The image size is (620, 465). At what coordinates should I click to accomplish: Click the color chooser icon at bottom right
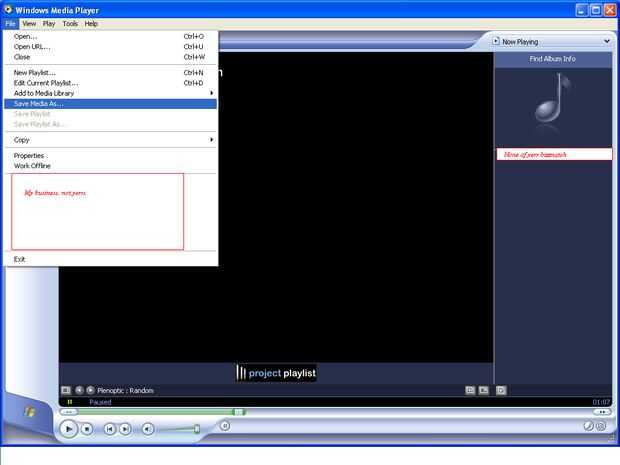click(588, 426)
